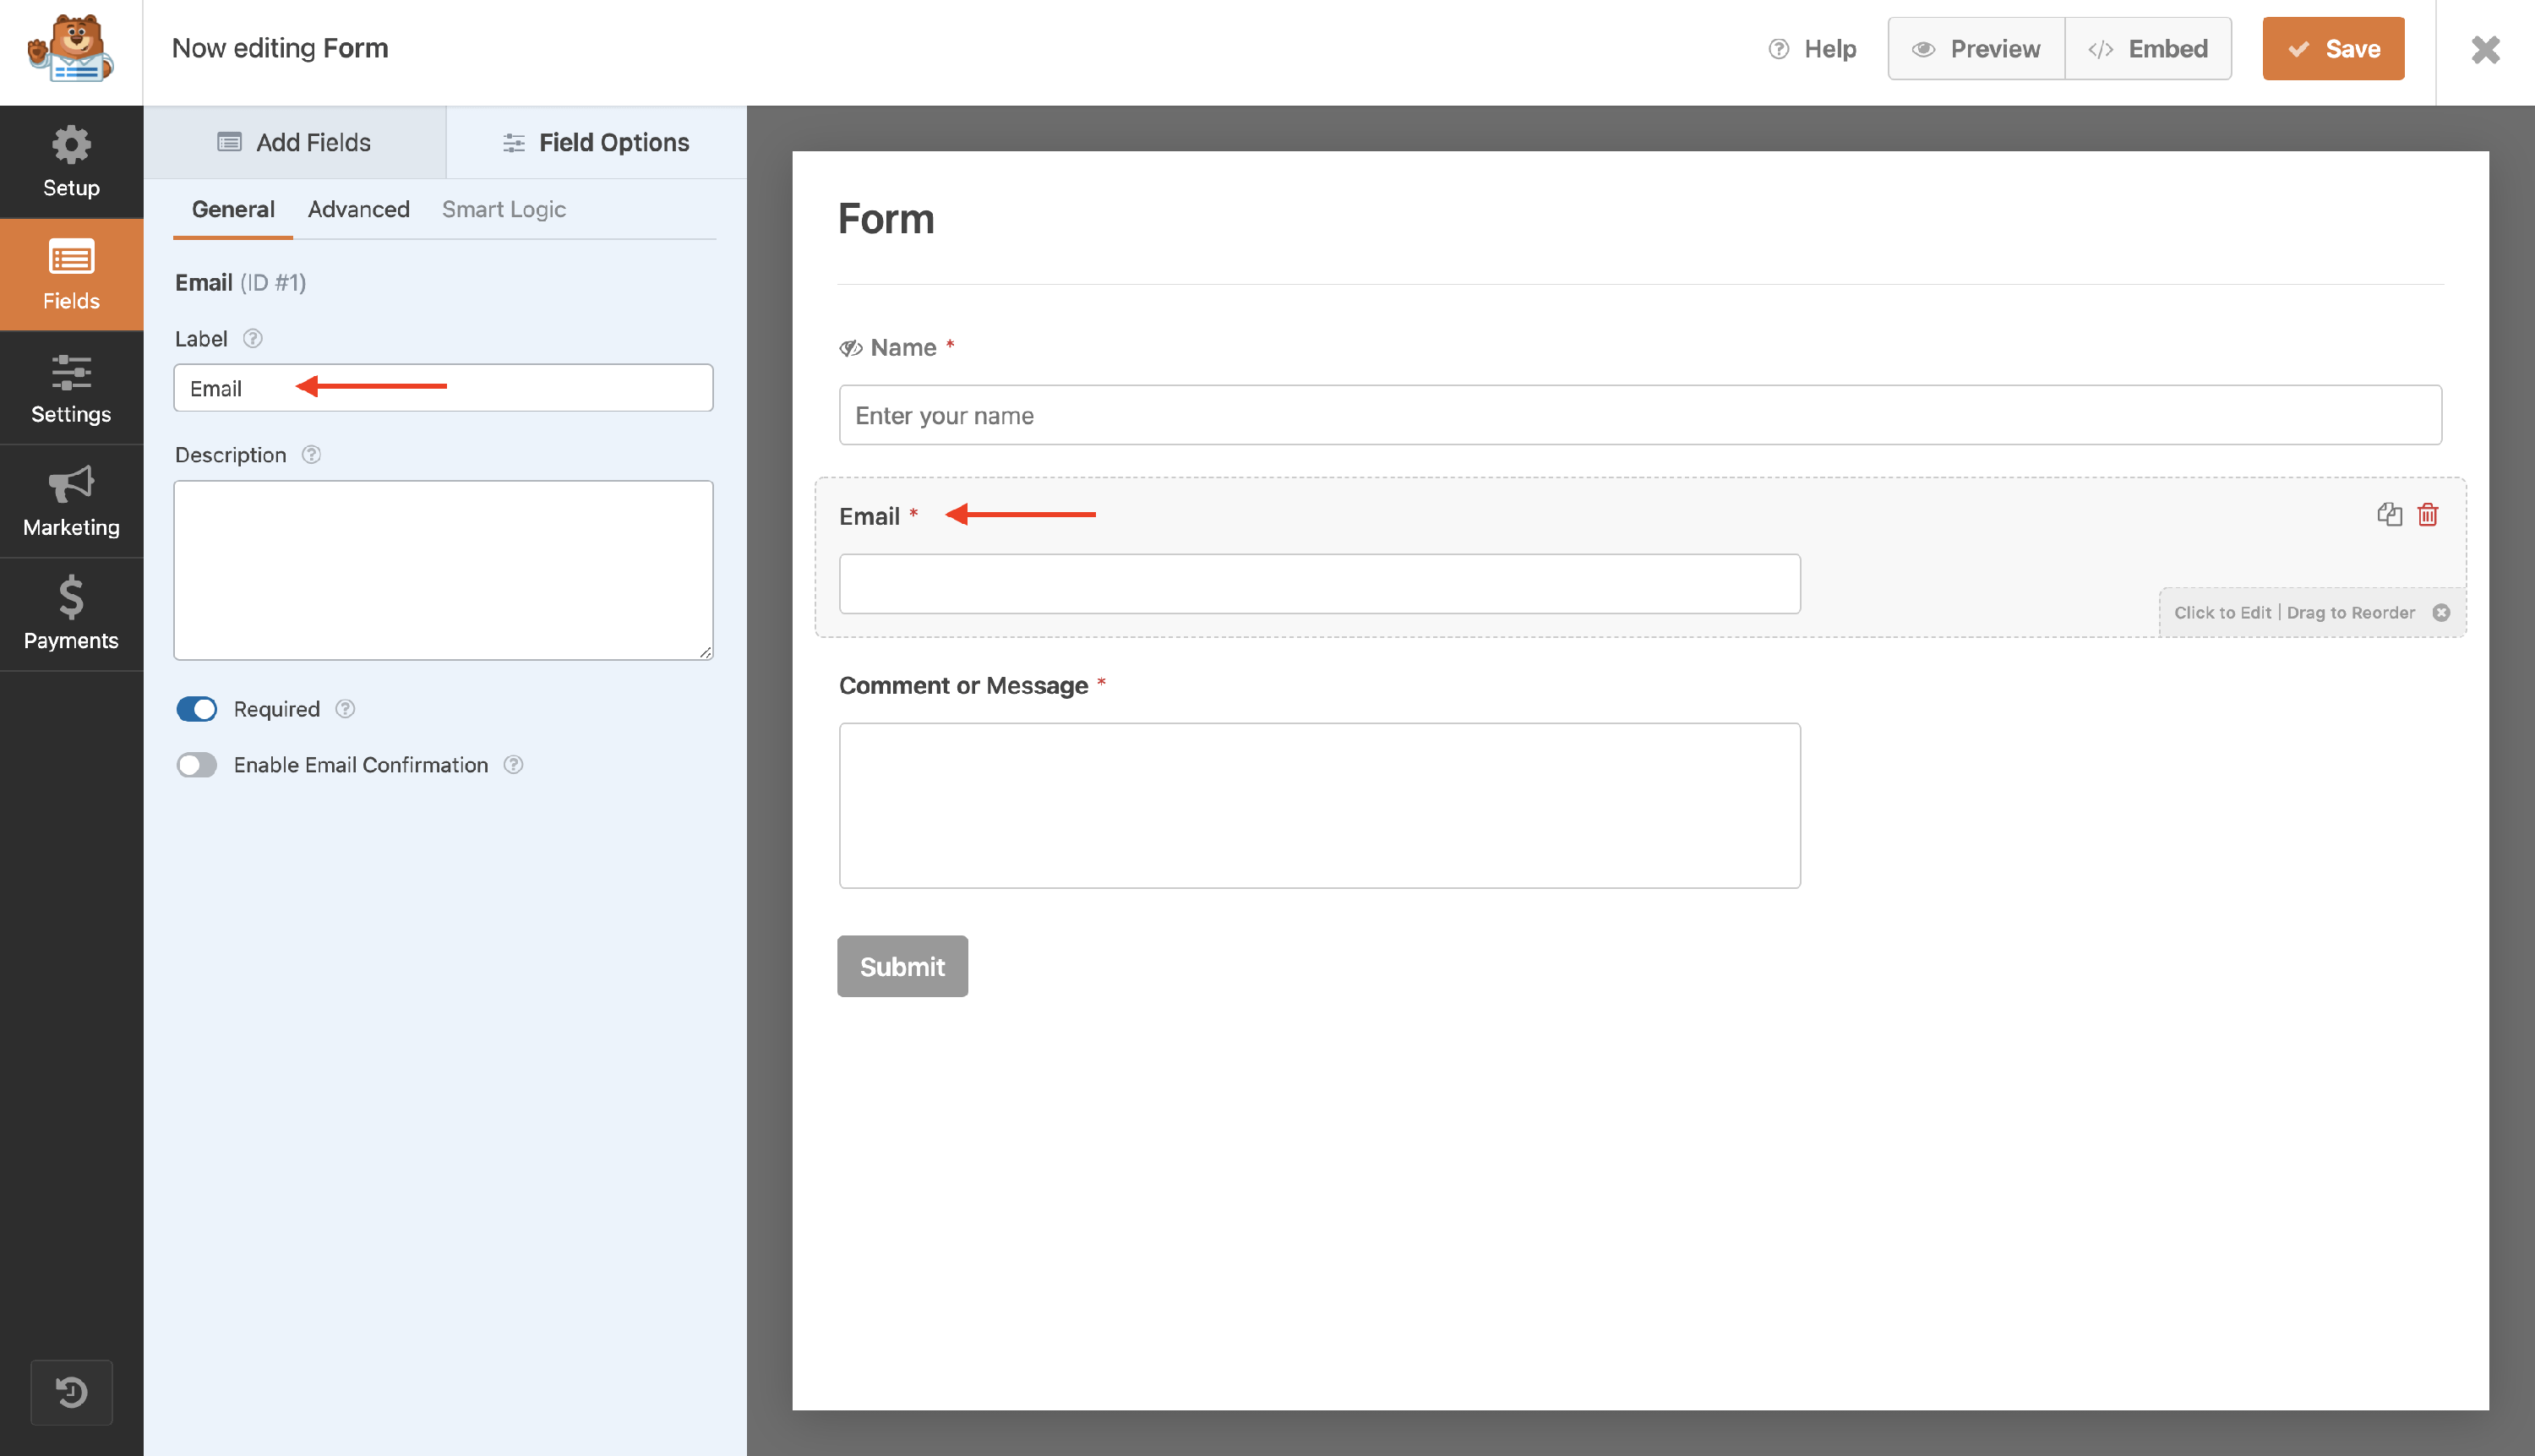
Task: Open the Help link
Action: pos(1812,49)
